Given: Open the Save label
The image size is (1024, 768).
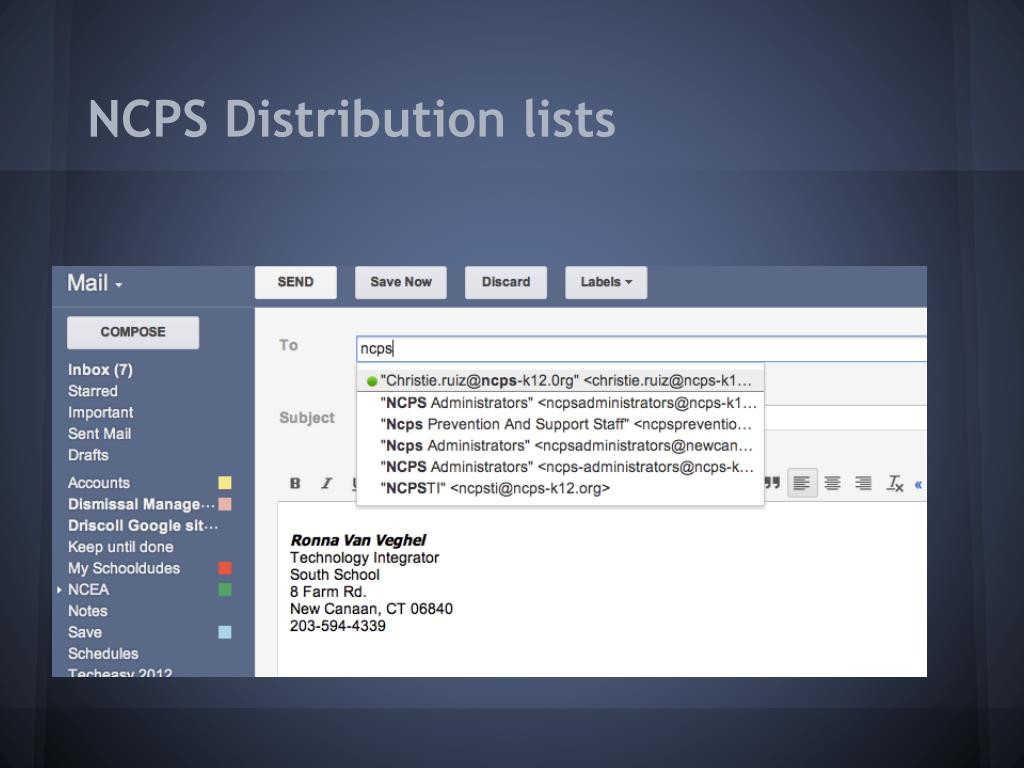Looking at the screenshot, I should pyautogui.click(x=85, y=632).
